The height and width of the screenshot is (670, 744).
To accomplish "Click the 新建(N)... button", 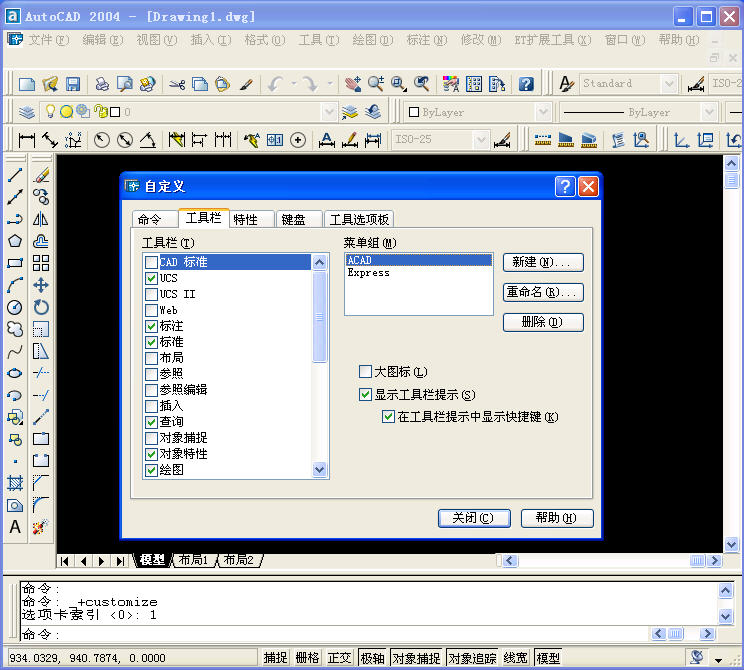I will (x=543, y=262).
